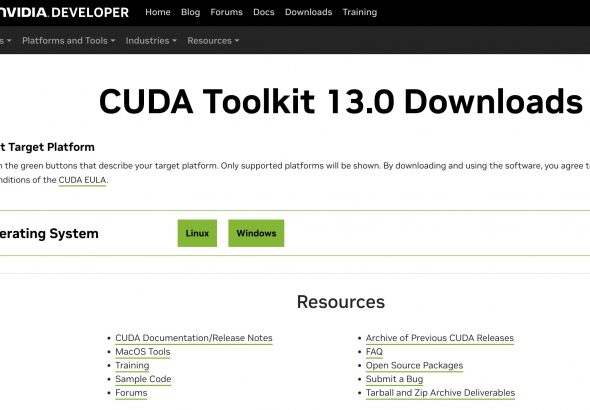Click the Target Platform heading text

(x=47, y=147)
